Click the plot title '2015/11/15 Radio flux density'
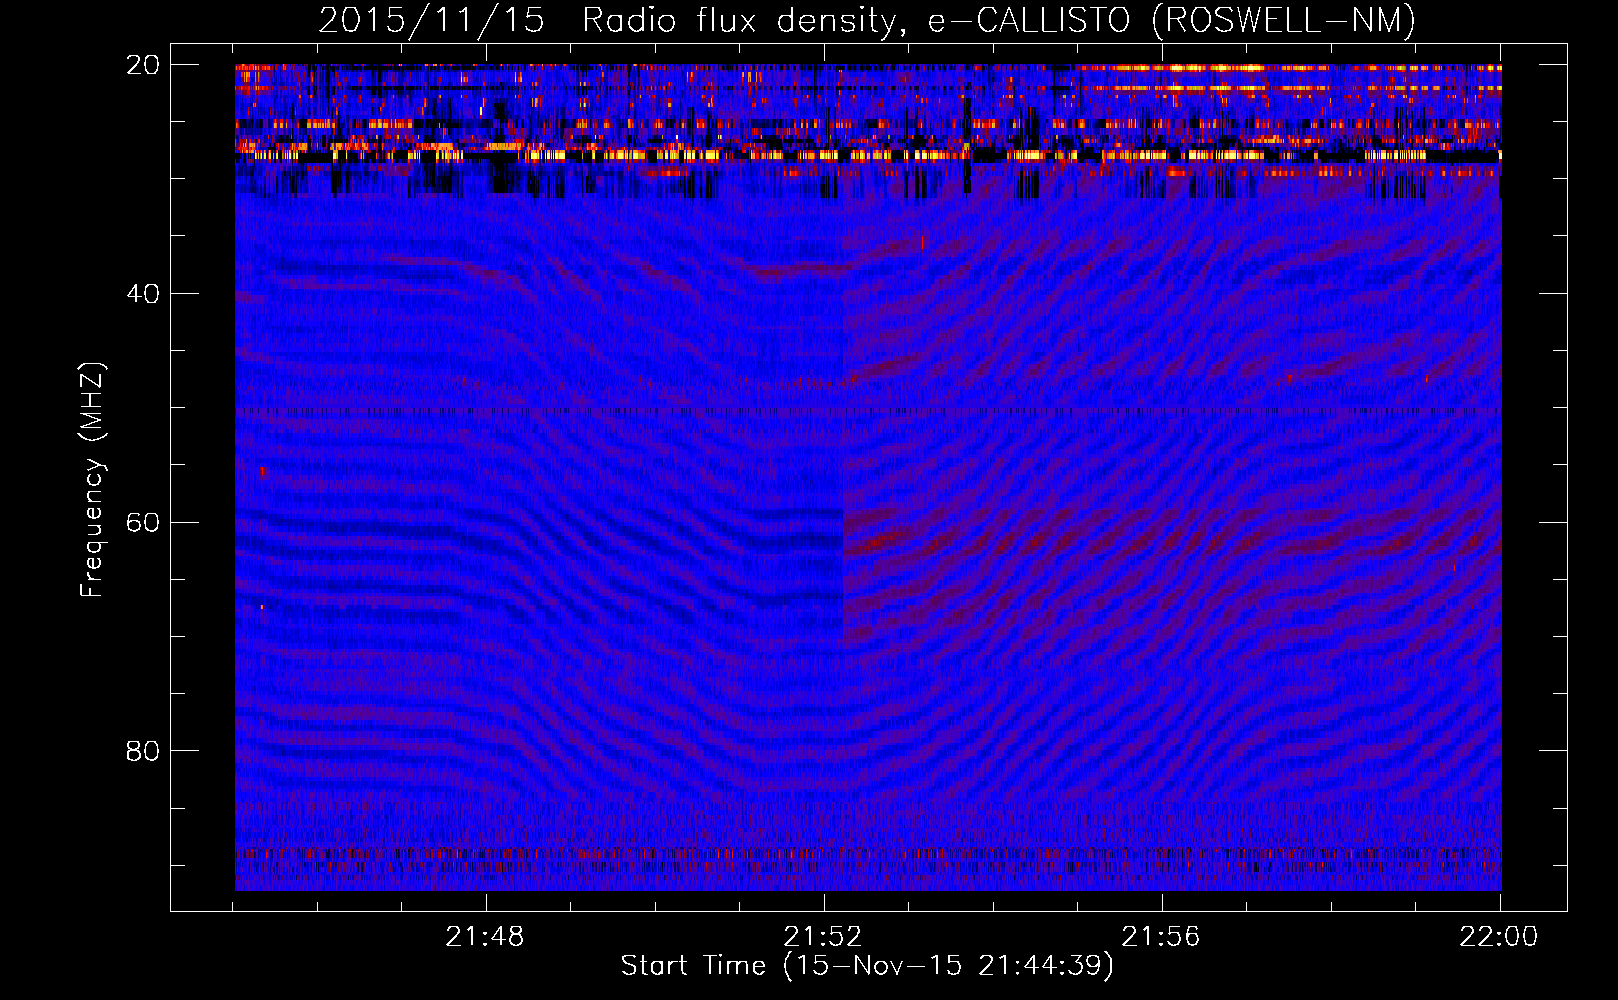Viewport: 1618px width, 1000px height. (867, 20)
